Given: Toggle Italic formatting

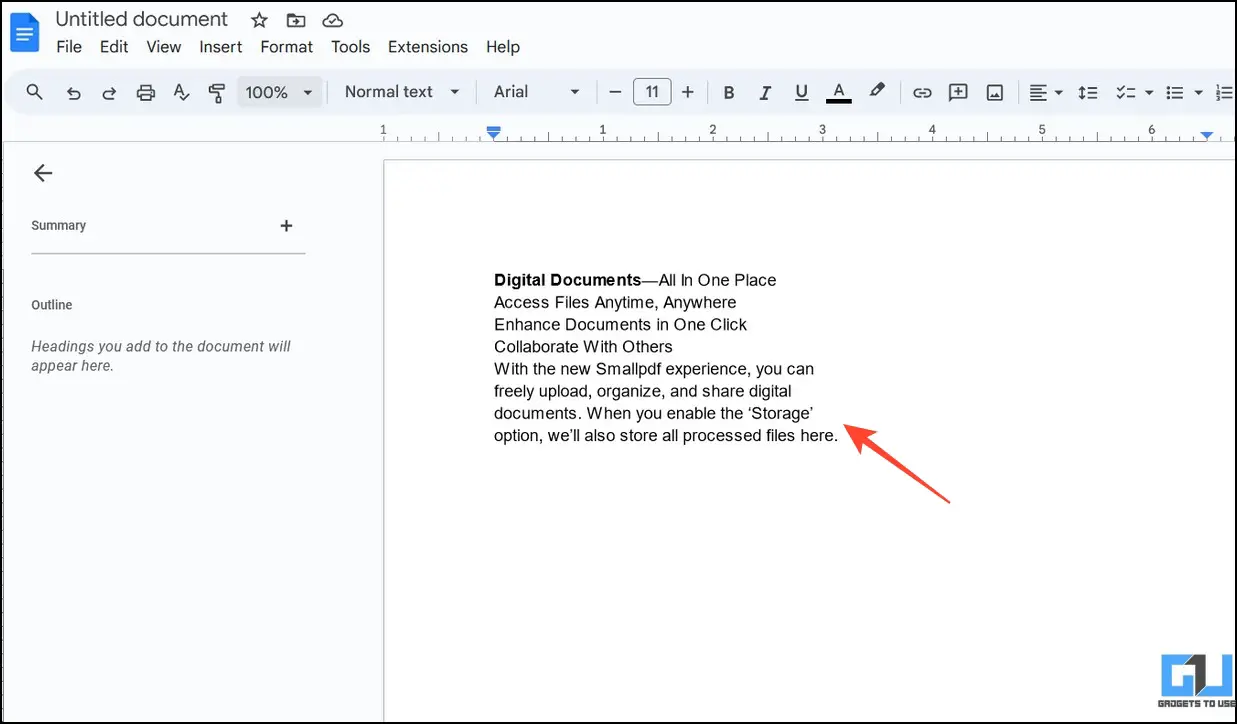Looking at the screenshot, I should pos(765,92).
